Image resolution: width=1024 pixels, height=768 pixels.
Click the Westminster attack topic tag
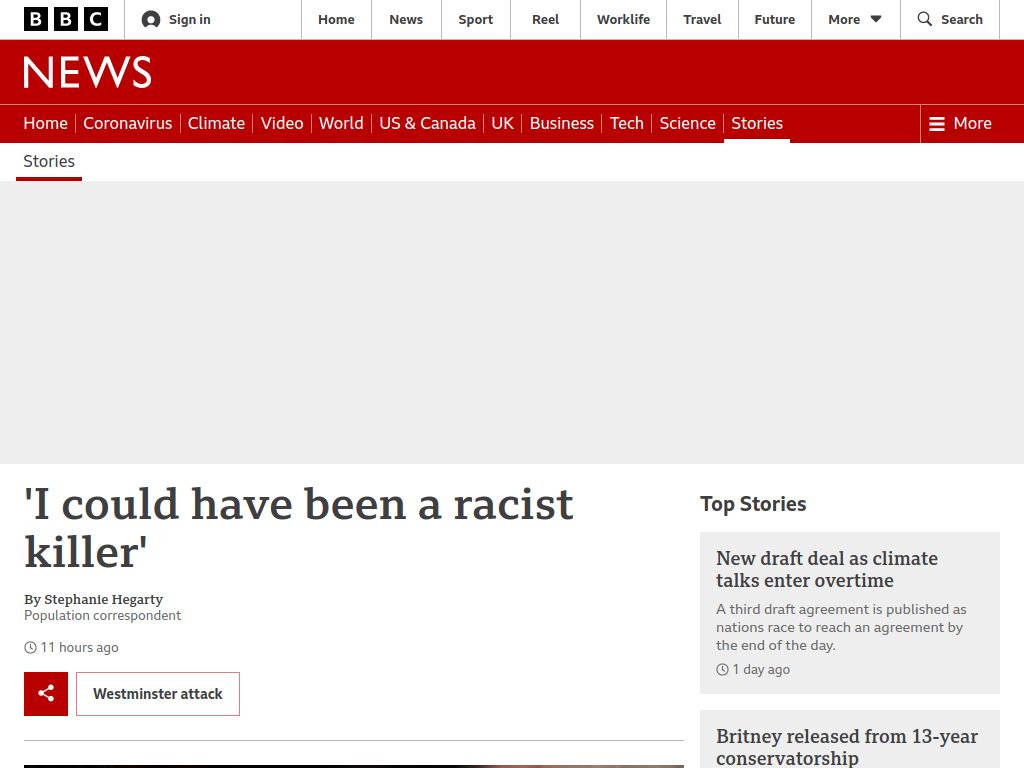(x=158, y=694)
